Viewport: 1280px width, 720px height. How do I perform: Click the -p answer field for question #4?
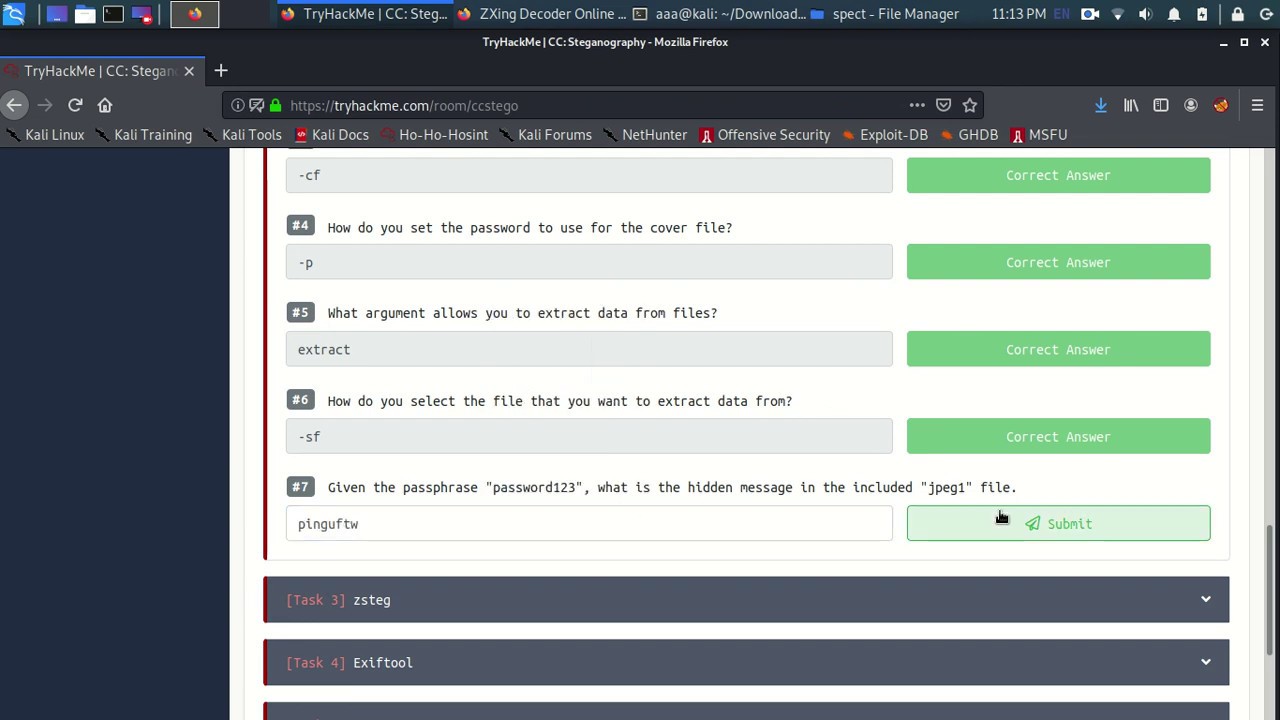[x=589, y=262]
